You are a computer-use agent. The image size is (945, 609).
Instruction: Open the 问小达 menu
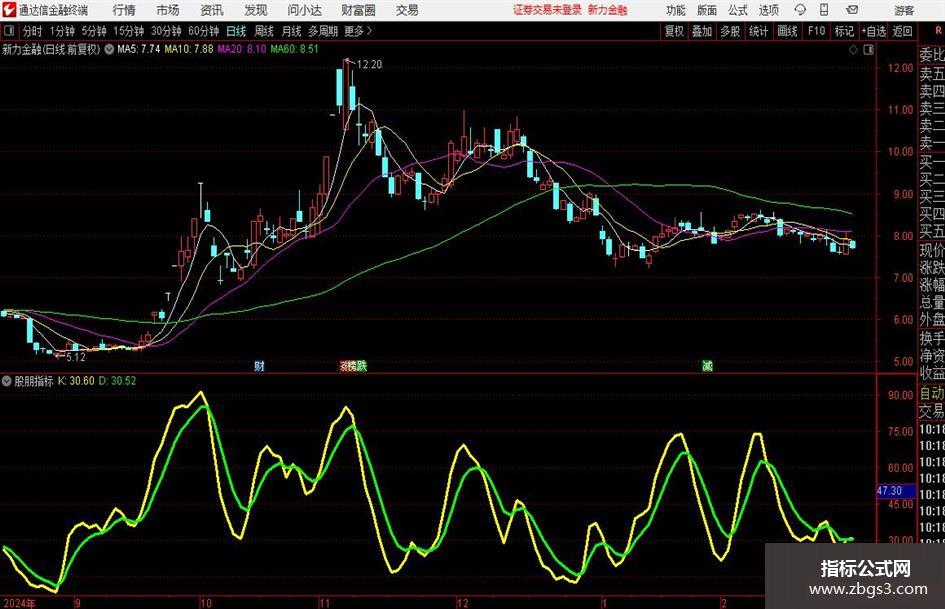(304, 10)
